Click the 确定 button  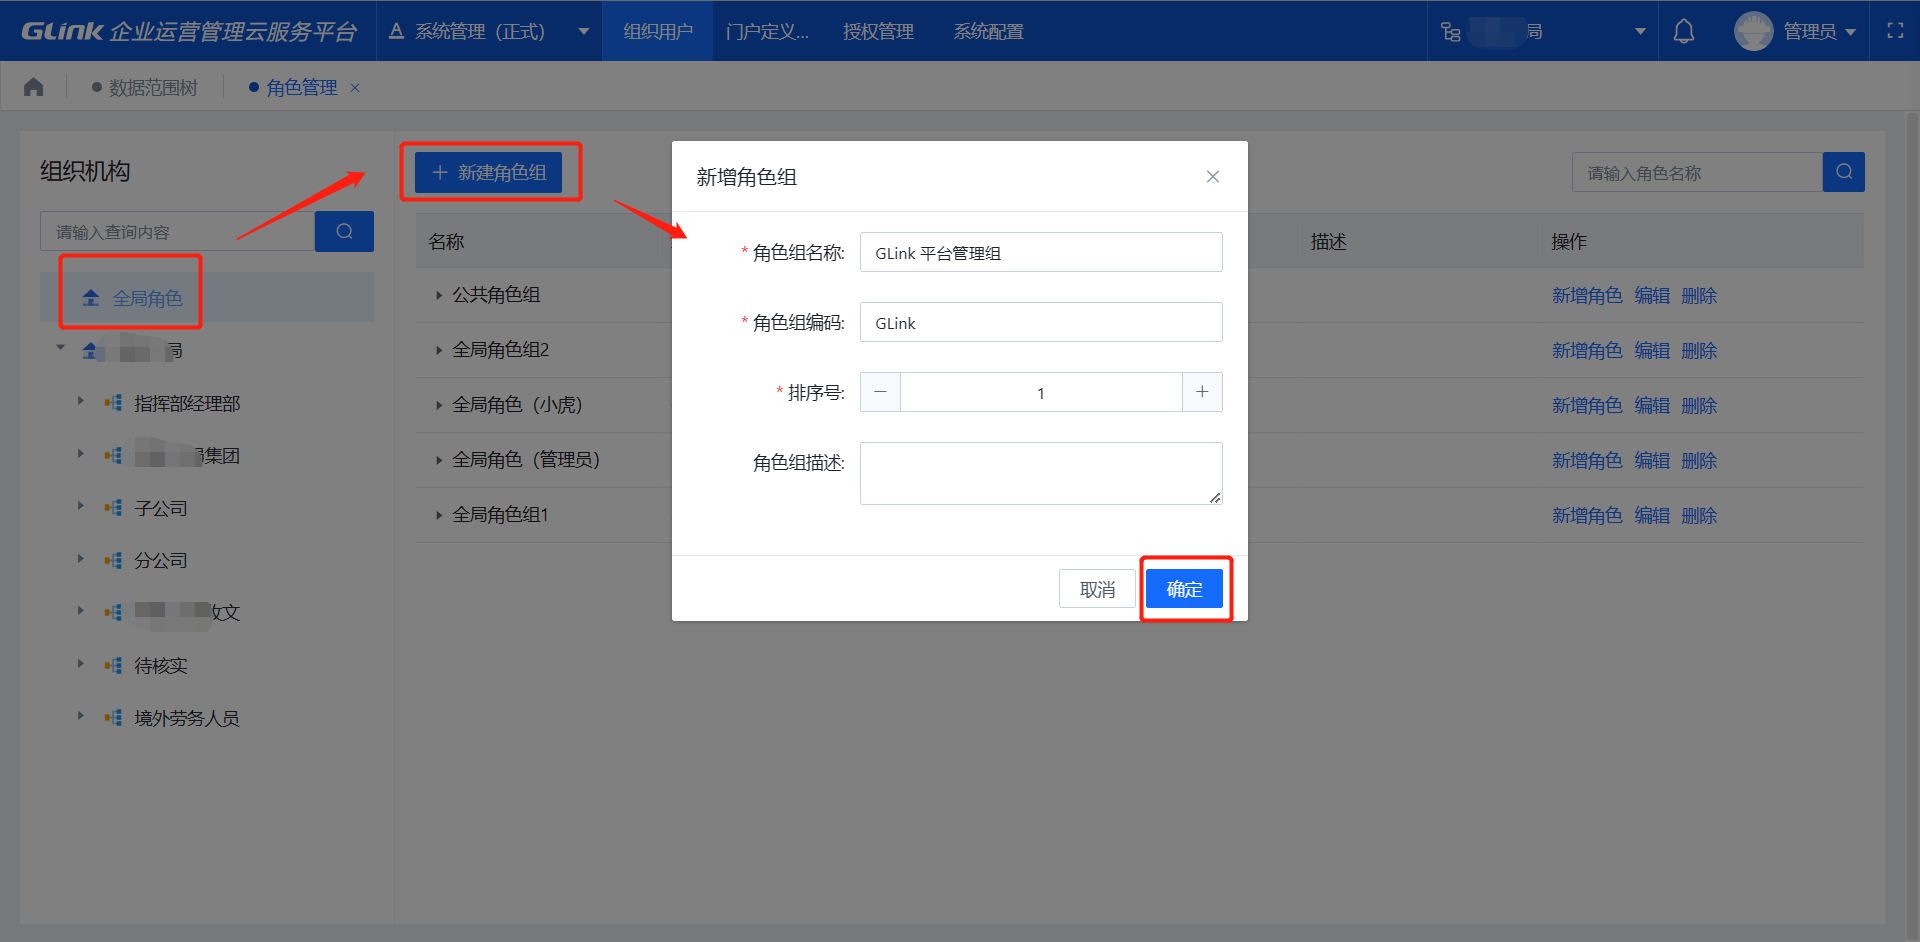(x=1184, y=589)
